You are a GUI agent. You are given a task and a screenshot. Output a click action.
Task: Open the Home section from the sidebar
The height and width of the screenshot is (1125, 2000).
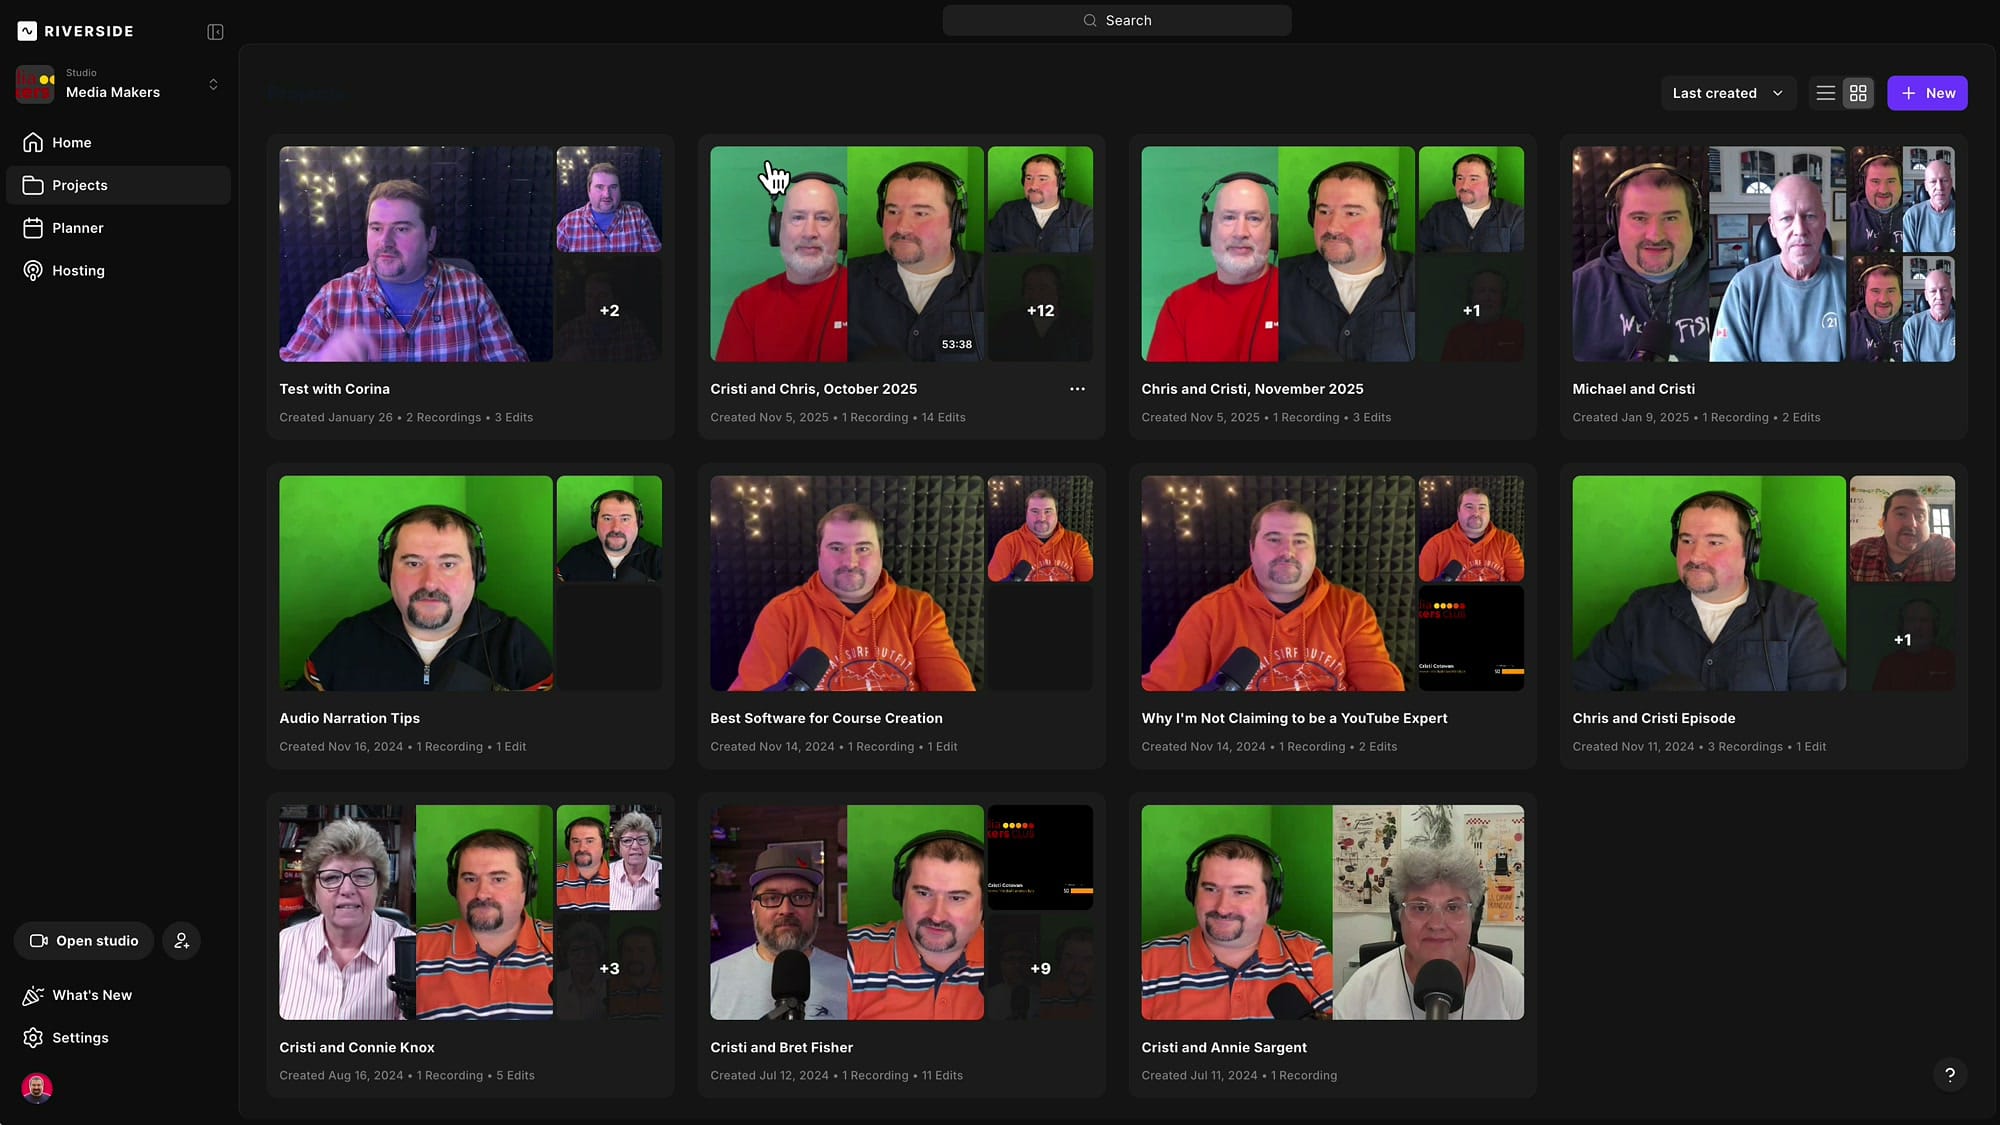pyautogui.click(x=70, y=142)
